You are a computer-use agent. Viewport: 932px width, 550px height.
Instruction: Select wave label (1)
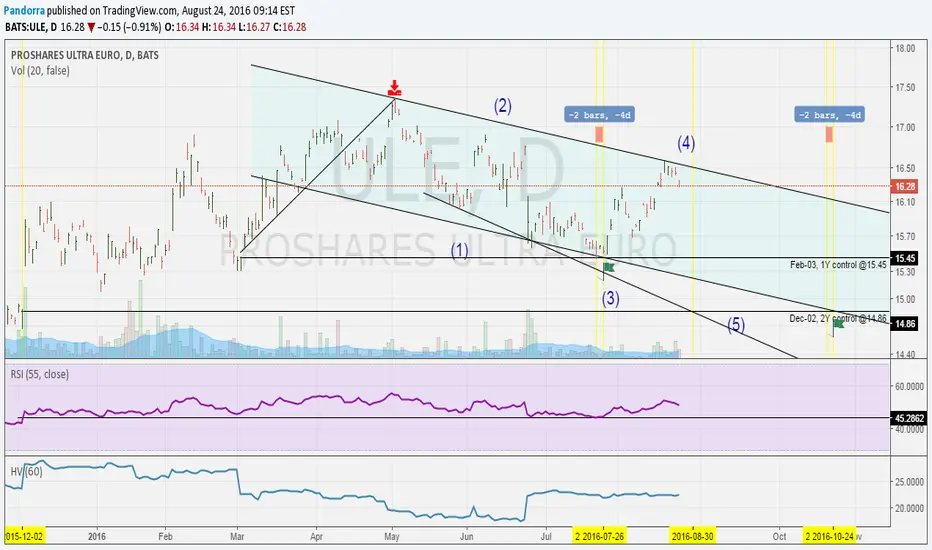[459, 250]
